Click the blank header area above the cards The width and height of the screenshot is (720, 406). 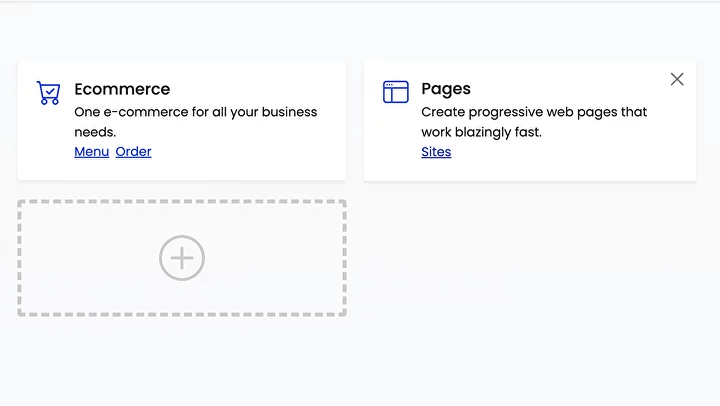point(360,30)
